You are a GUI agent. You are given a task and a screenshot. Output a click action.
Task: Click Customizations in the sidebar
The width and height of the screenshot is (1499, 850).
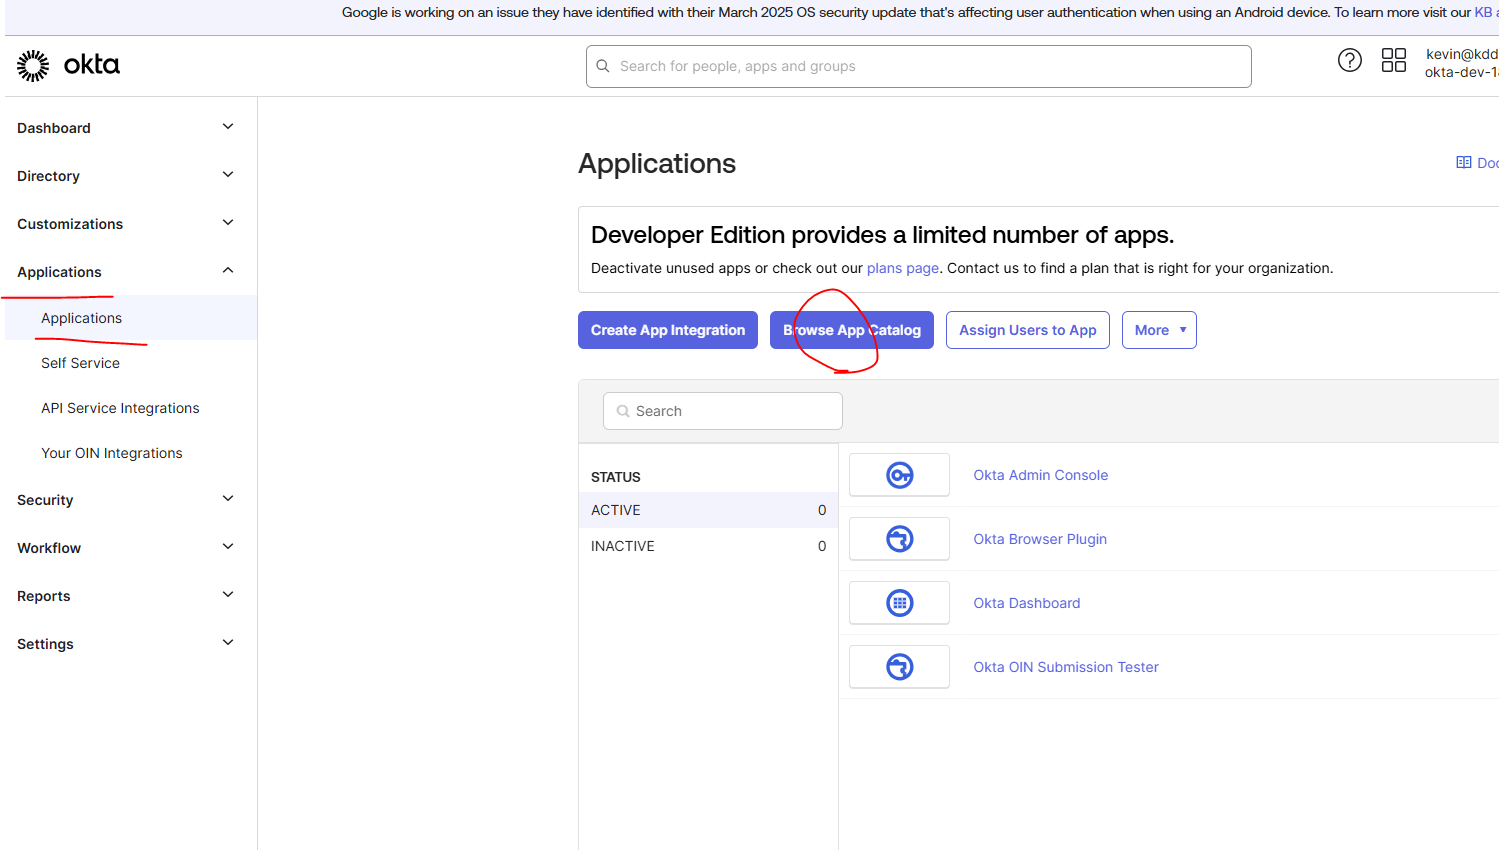[70, 224]
